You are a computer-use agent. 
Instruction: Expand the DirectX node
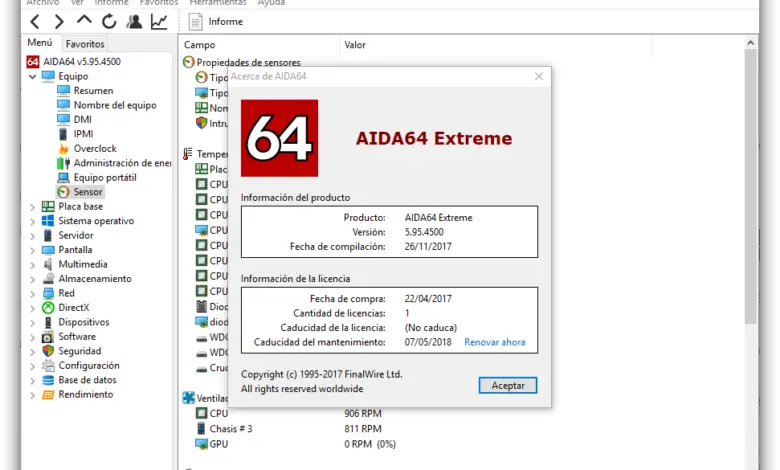(x=32, y=308)
